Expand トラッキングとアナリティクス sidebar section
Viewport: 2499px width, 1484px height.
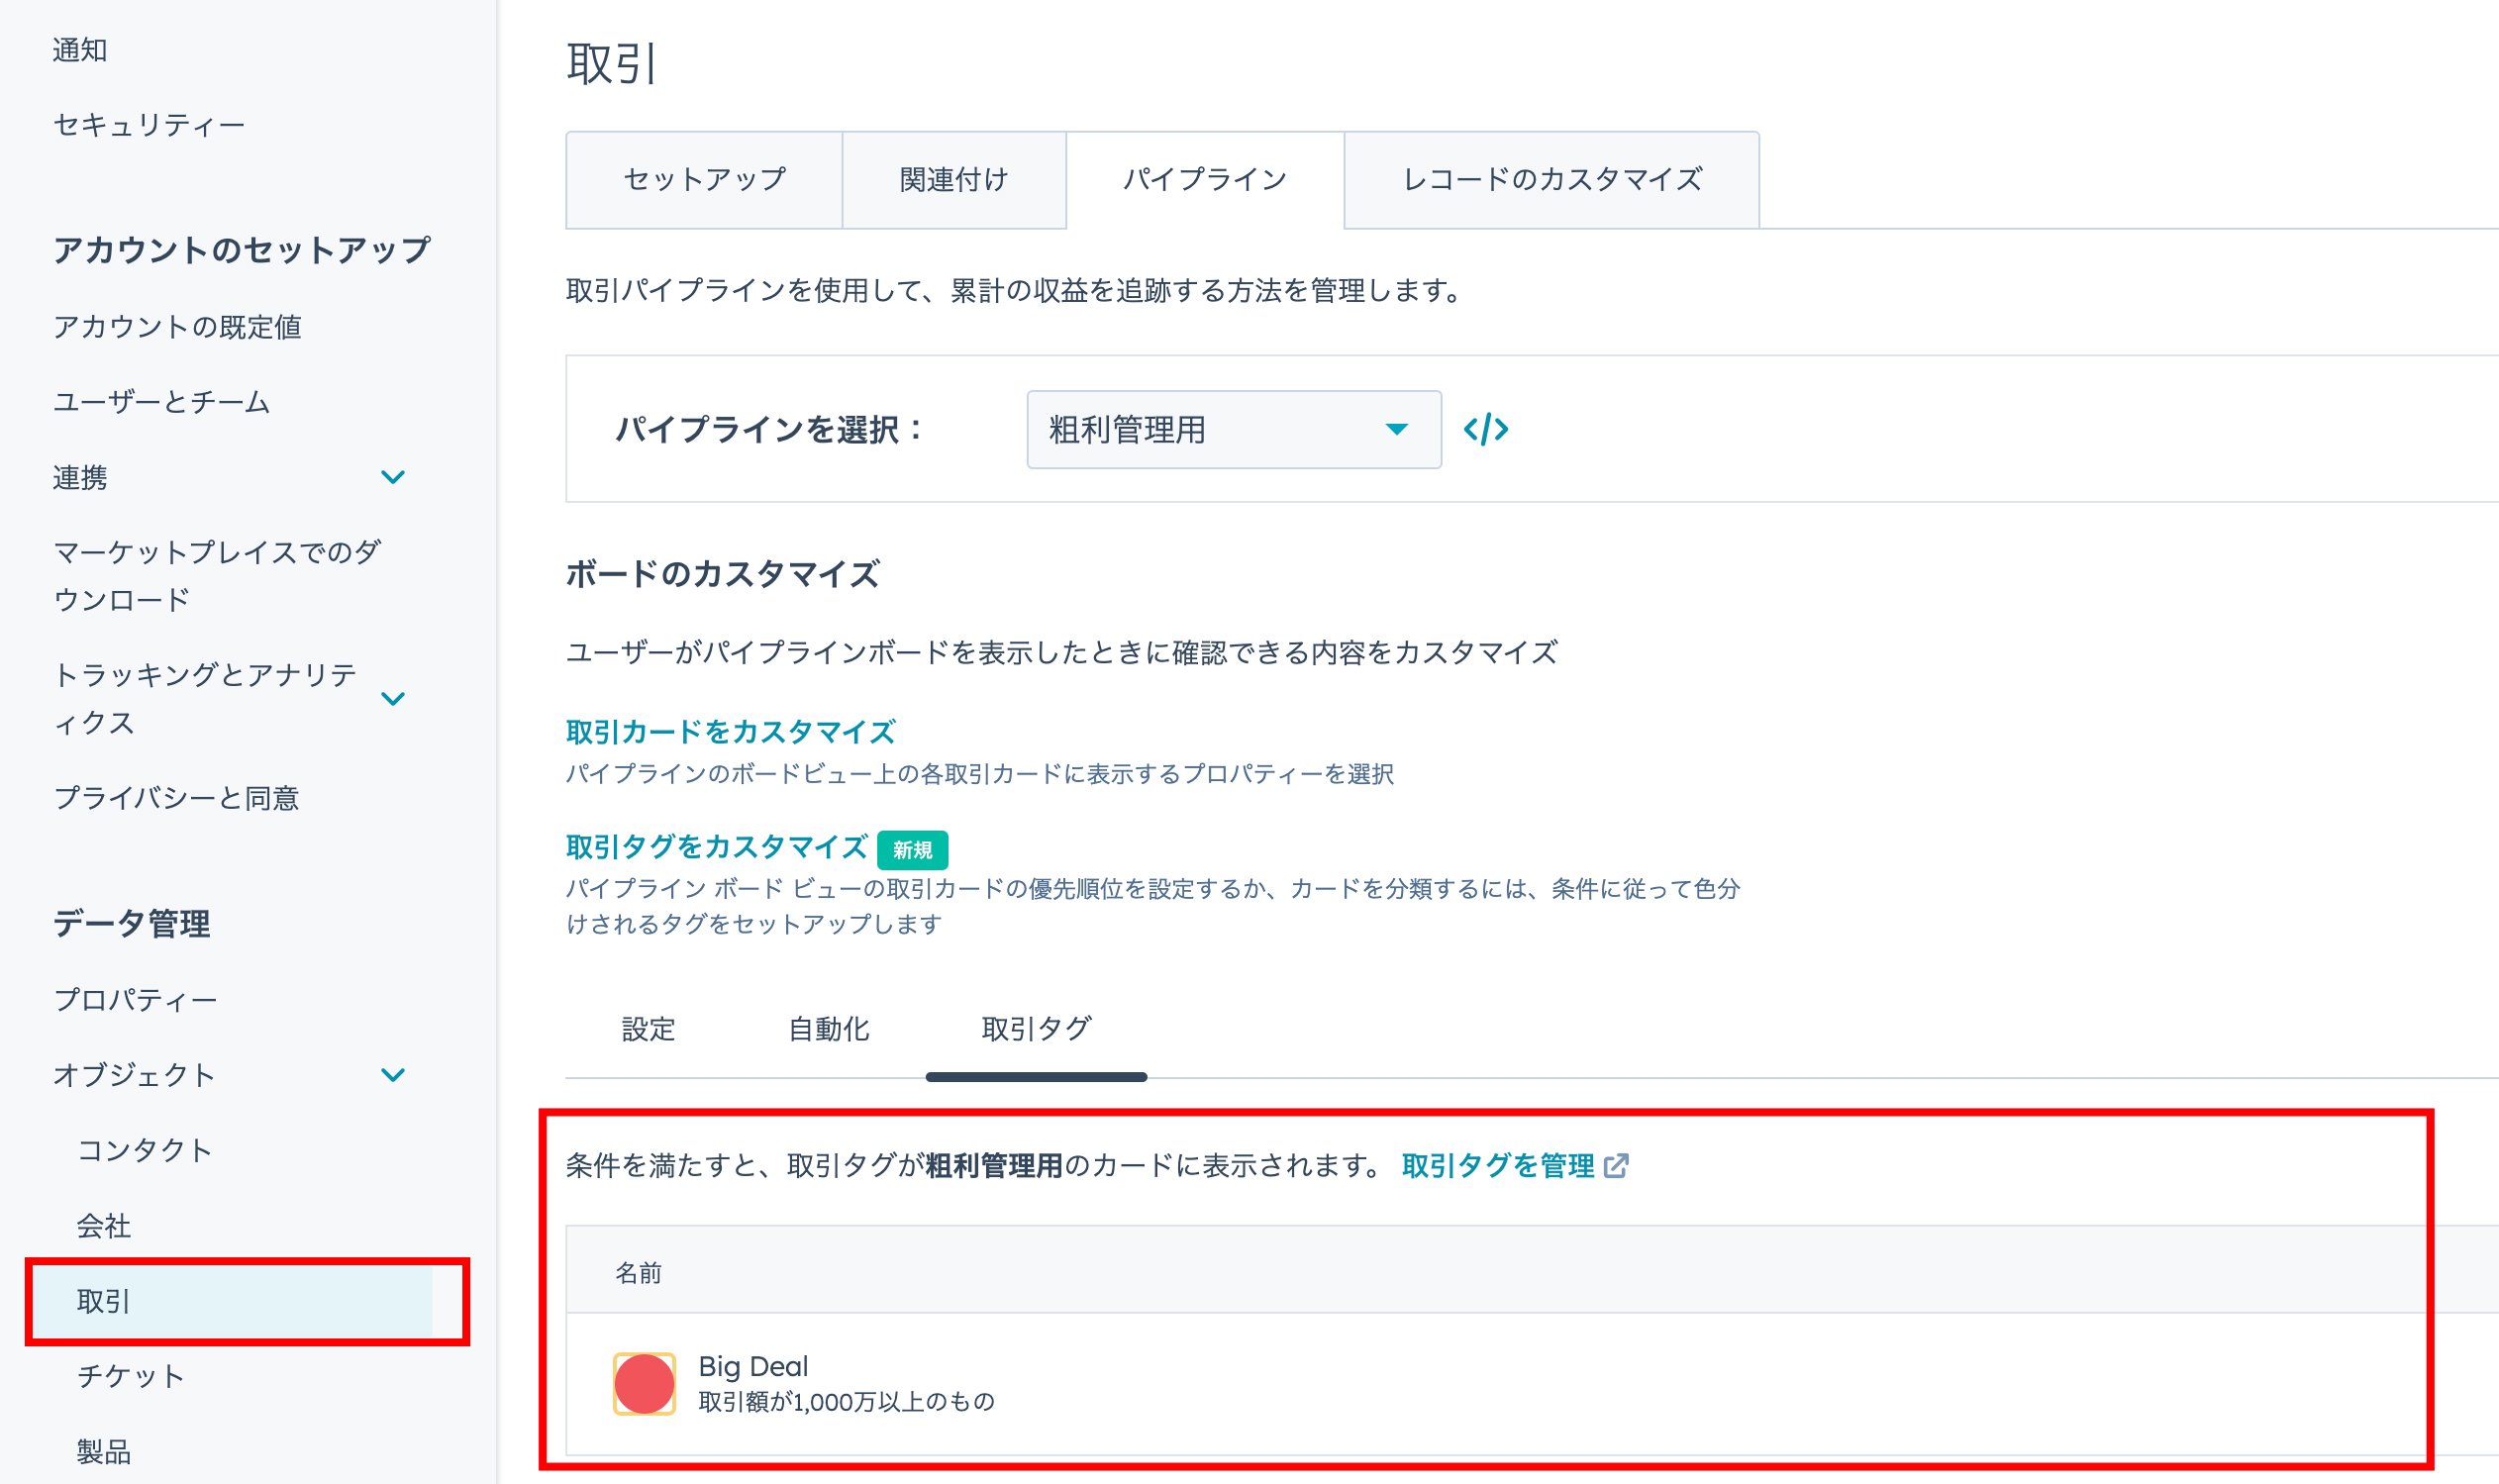pyautogui.click(x=393, y=698)
